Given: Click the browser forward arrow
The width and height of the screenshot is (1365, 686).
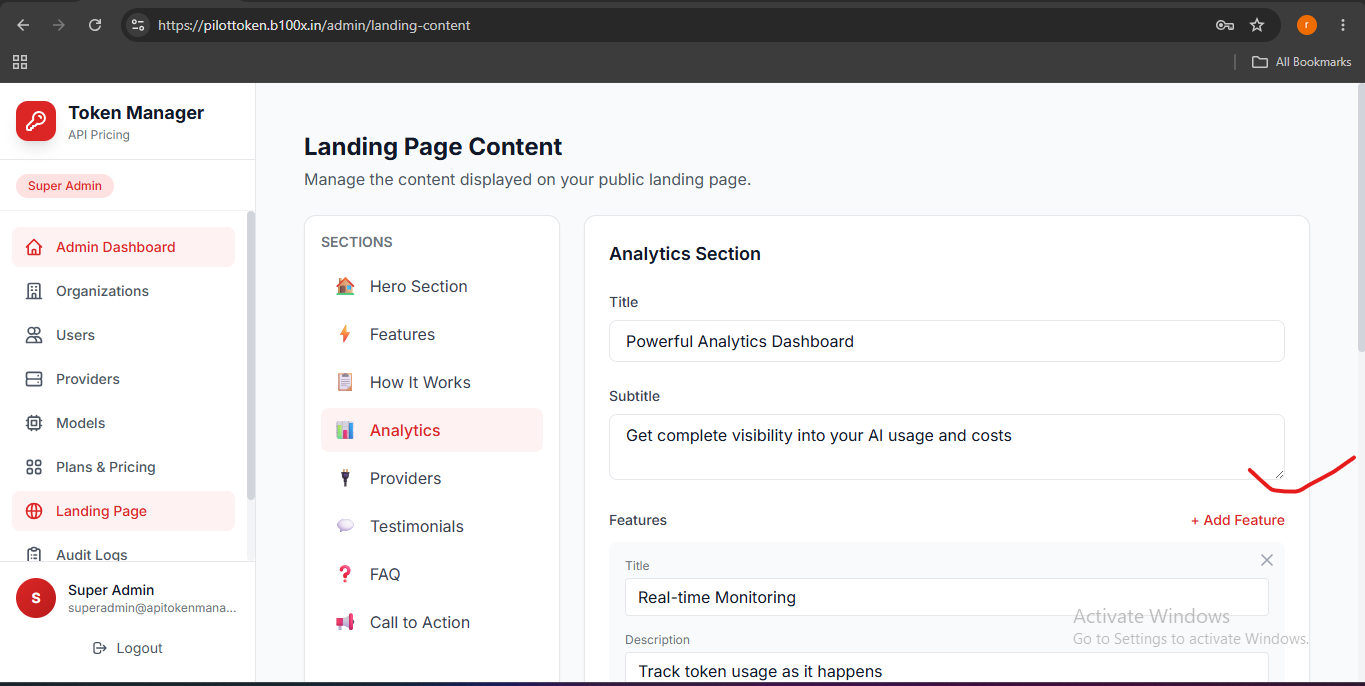Looking at the screenshot, I should pyautogui.click(x=59, y=25).
